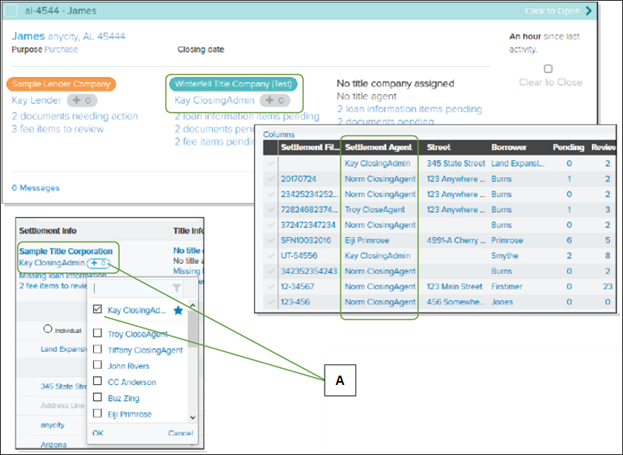Click the checkbox in al-4544 James header
The width and height of the screenshot is (623, 455).
coord(11,11)
